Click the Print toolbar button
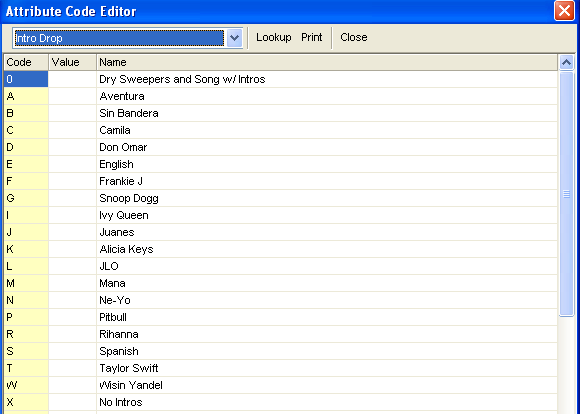The height and width of the screenshot is (414, 580). point(312,37)
